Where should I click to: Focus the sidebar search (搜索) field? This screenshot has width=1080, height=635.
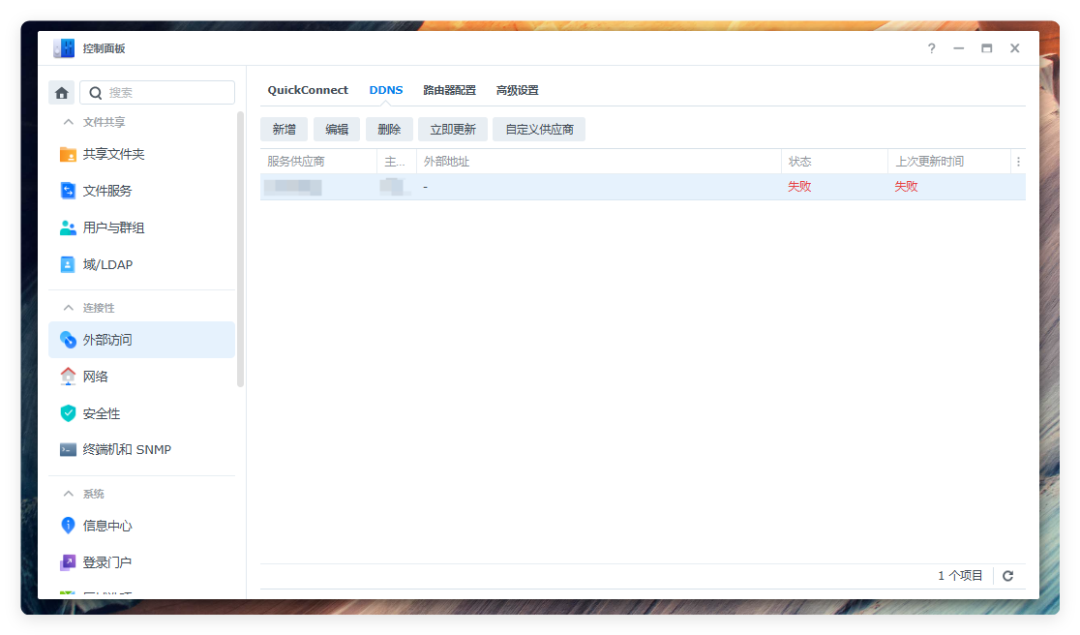point(157,92)
